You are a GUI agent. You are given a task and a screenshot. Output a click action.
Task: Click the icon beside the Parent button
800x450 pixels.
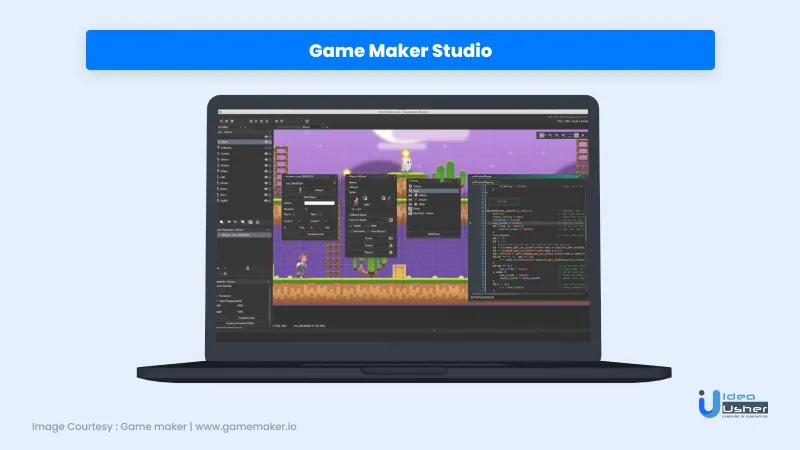pos(391,245)
